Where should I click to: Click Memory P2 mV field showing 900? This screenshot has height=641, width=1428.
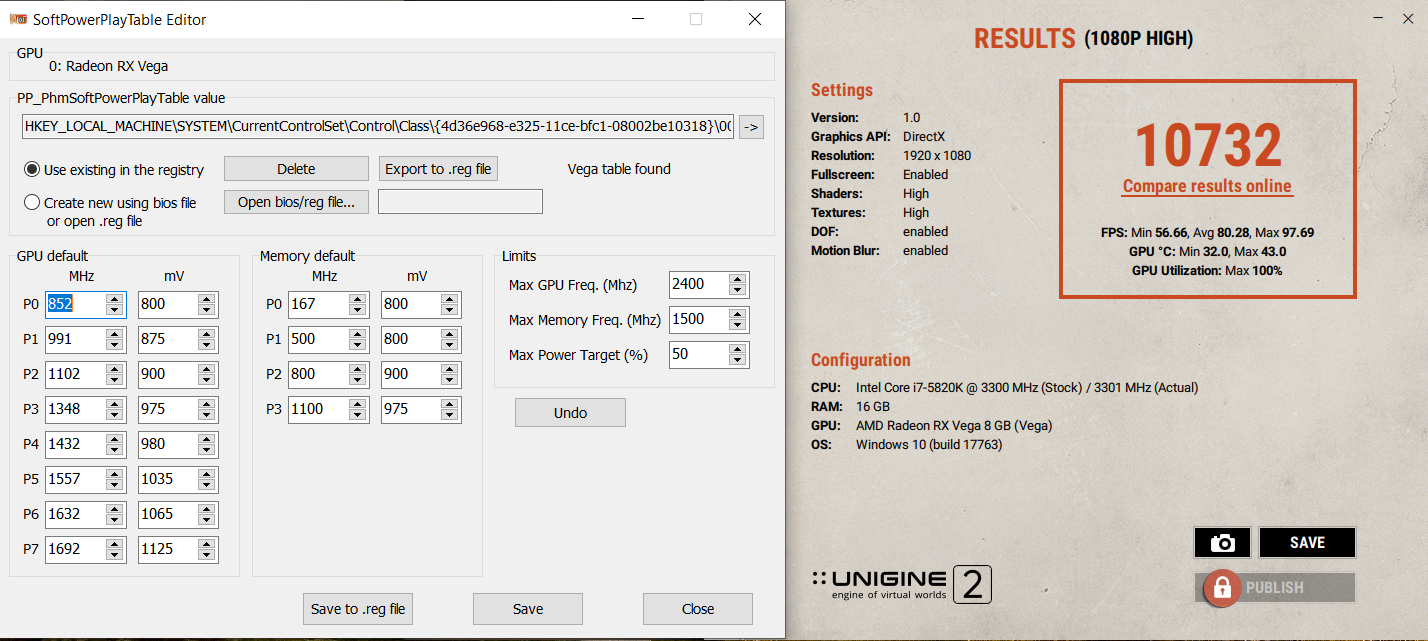click(410, 374)
